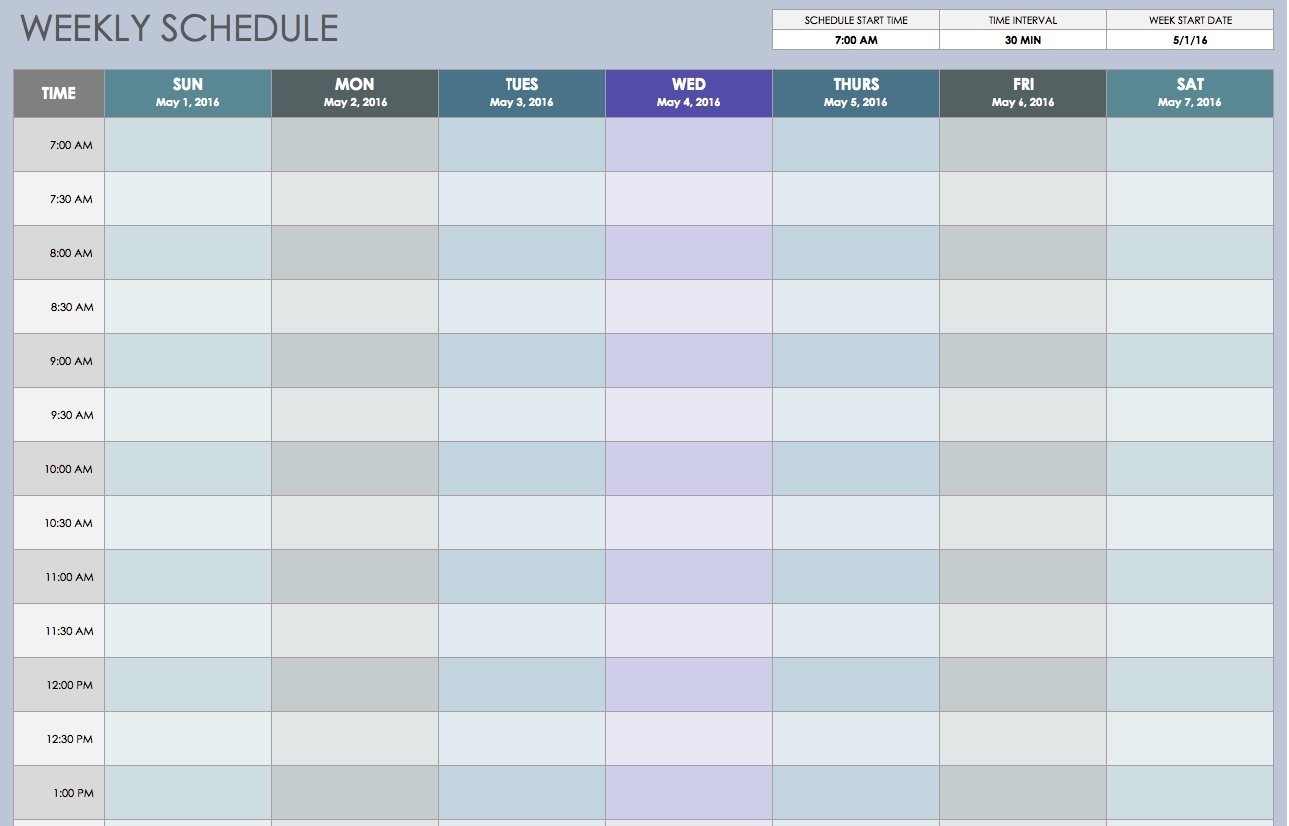Click the Friday 11:30 AM schedule cell

[1022, 631]
